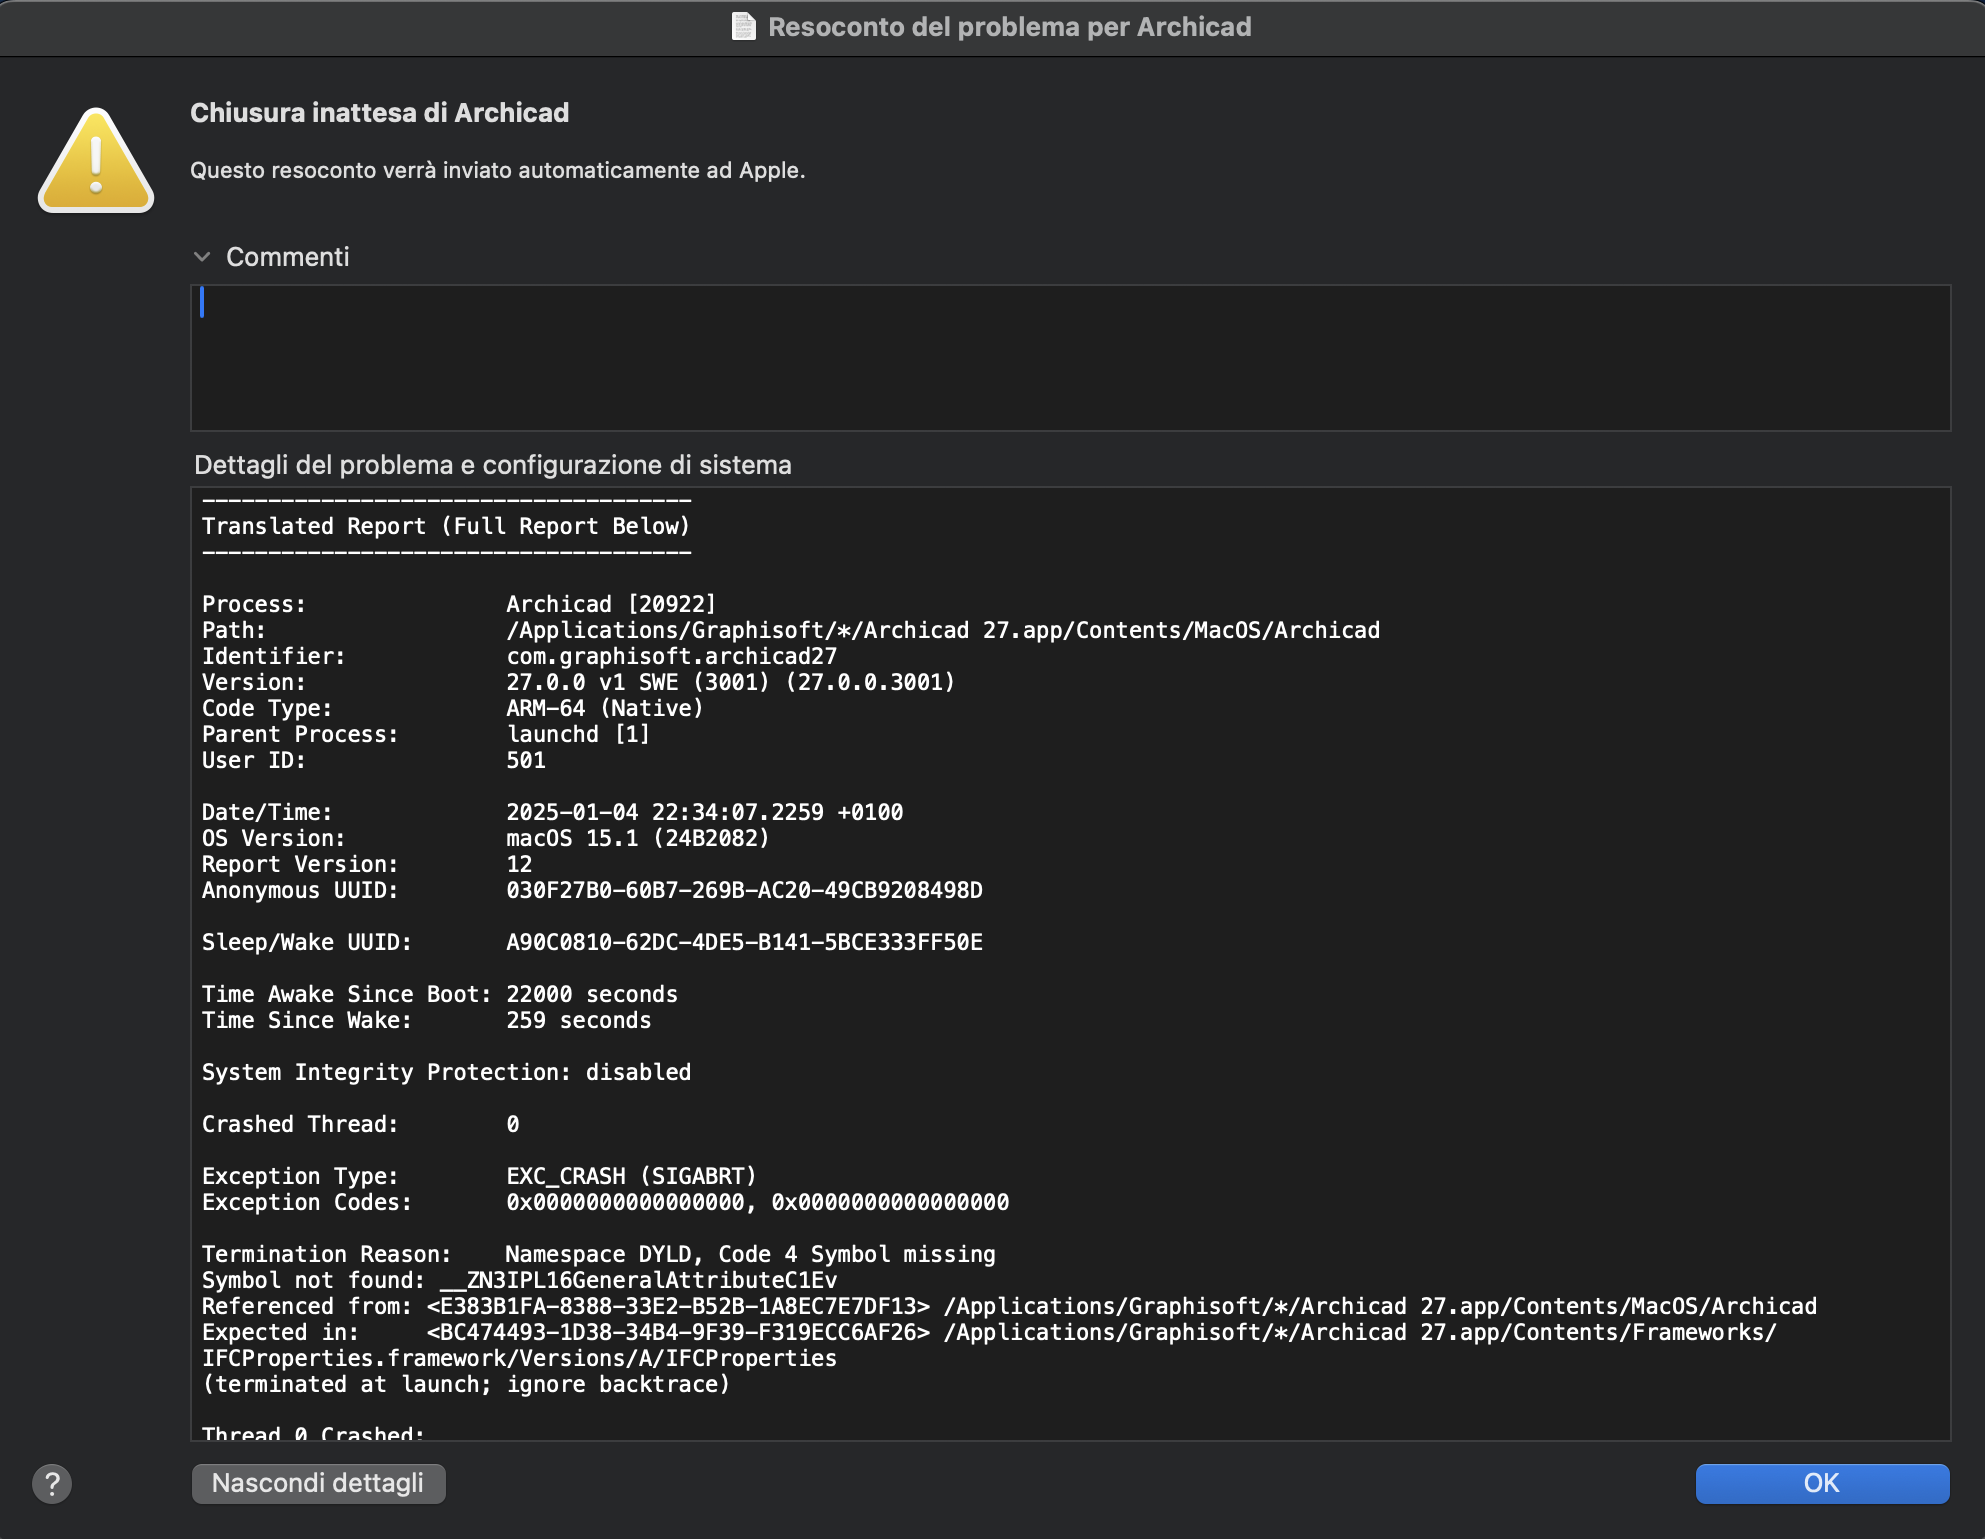Click the Anonymous UUID value

coord(744,890)
